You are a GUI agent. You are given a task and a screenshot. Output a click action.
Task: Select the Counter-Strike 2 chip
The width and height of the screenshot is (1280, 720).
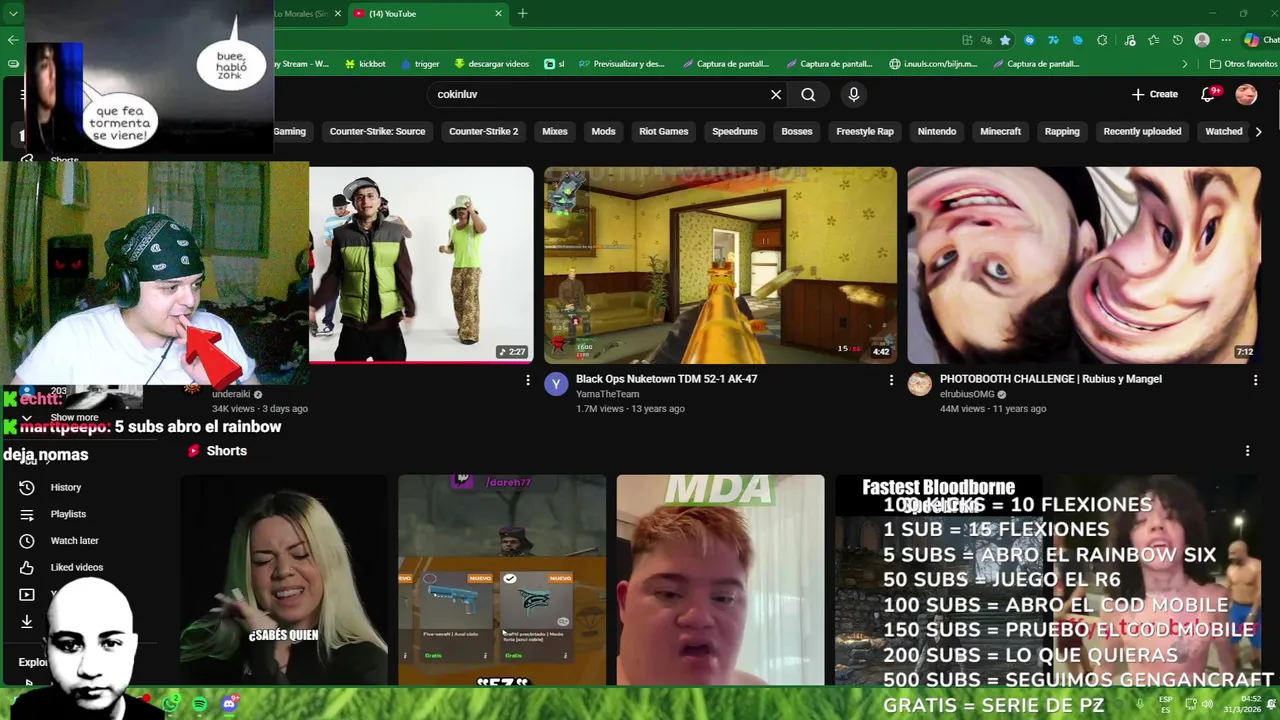point(483,131)
